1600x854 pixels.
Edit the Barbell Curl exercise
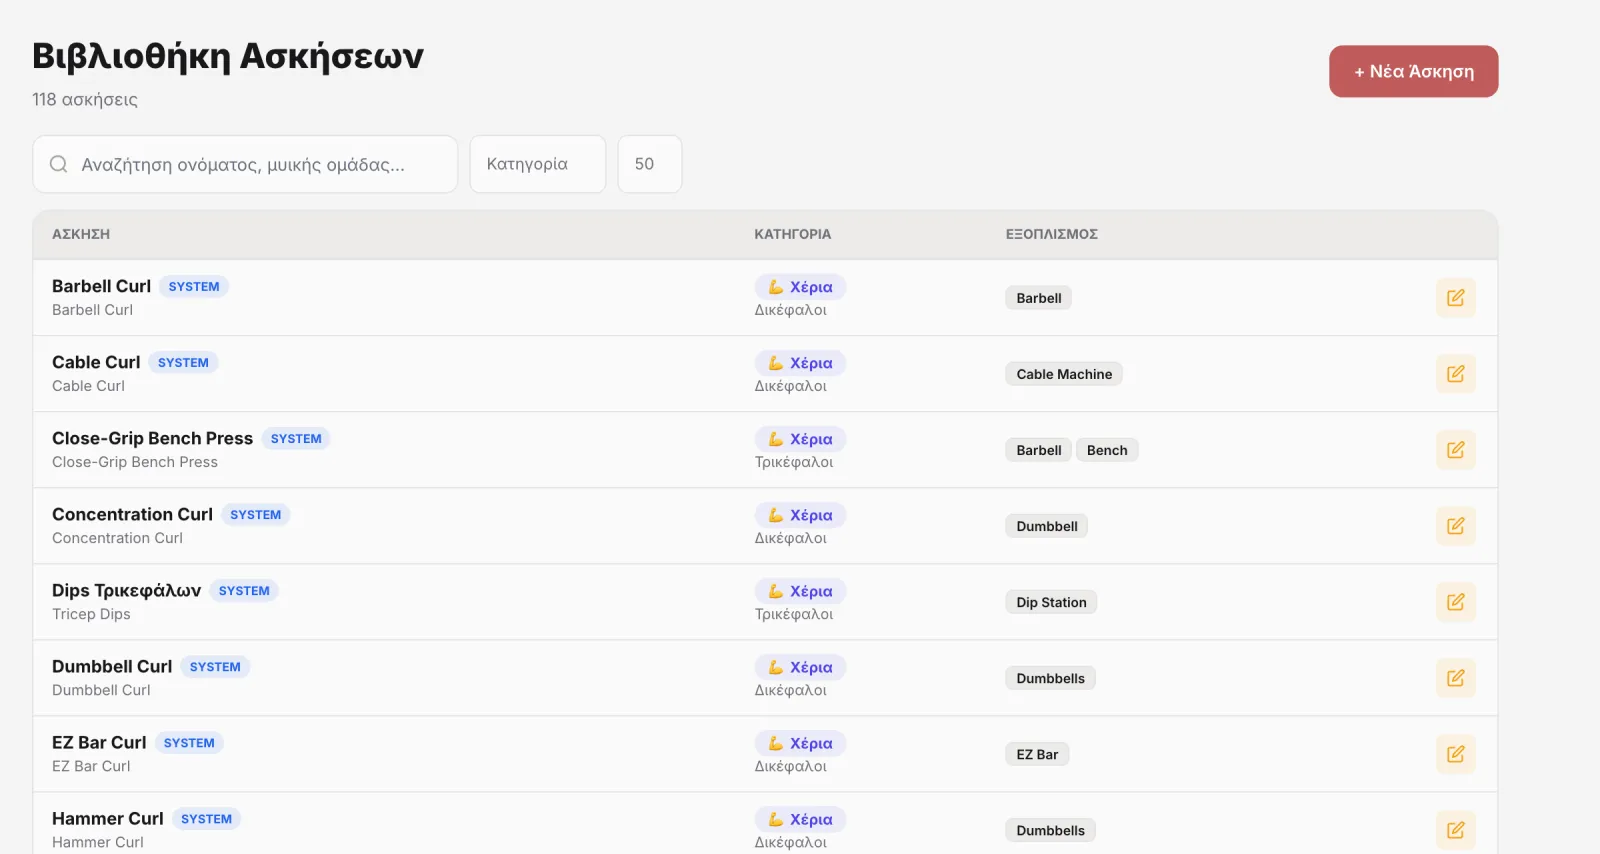point(1455,297)
